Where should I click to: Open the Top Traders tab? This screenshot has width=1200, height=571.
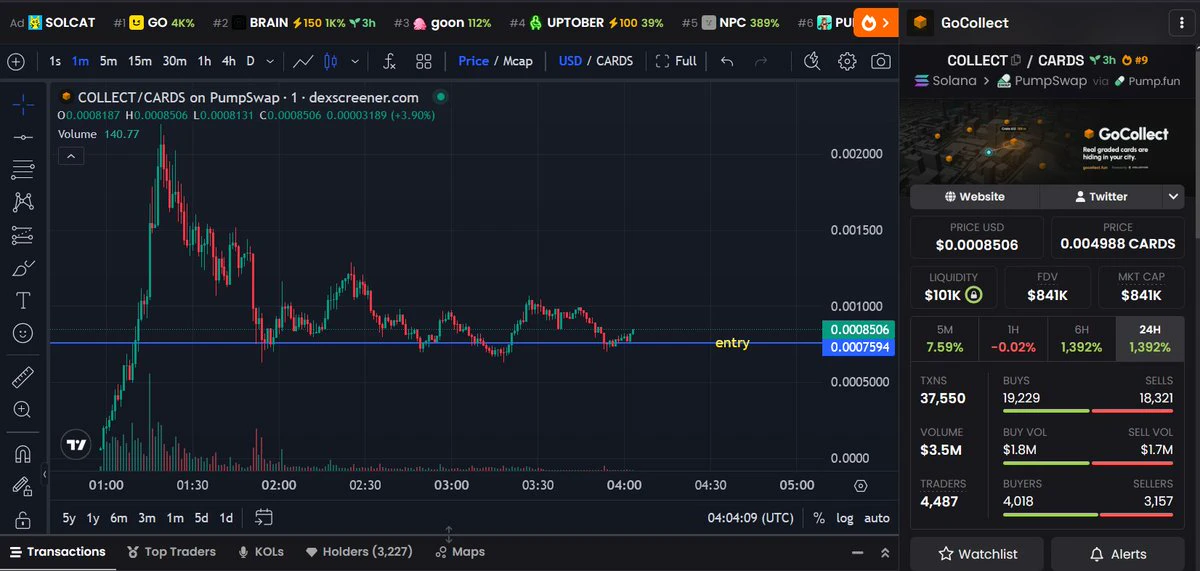click(172, 552)
